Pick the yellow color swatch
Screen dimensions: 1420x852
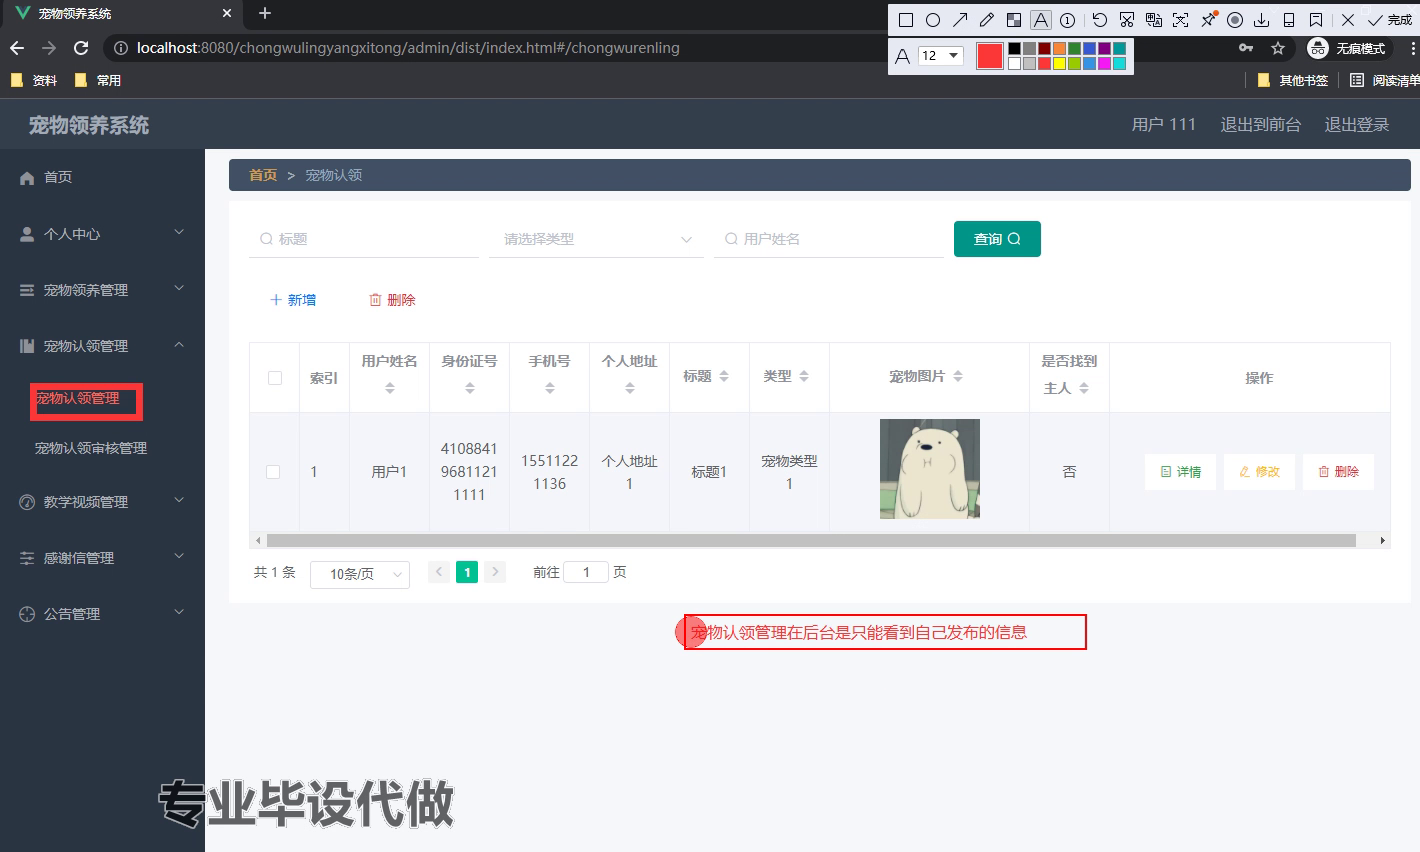1059,63
